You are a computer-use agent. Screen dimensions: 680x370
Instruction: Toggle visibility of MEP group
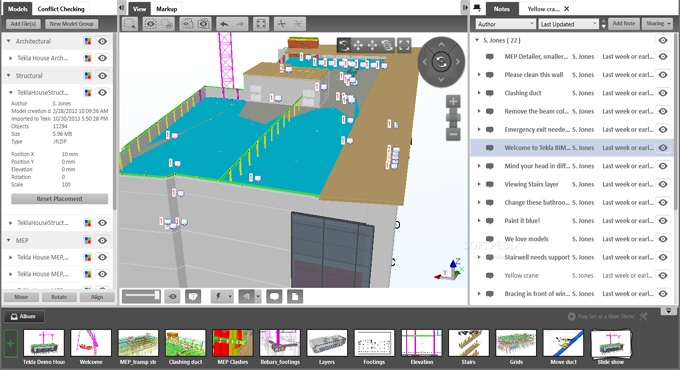point(102,240)
